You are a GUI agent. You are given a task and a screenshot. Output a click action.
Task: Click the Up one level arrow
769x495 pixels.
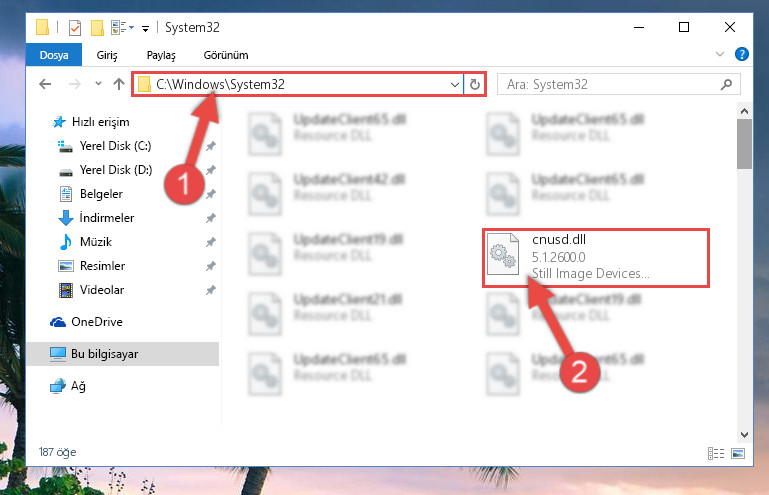click(x=119, y=84)
